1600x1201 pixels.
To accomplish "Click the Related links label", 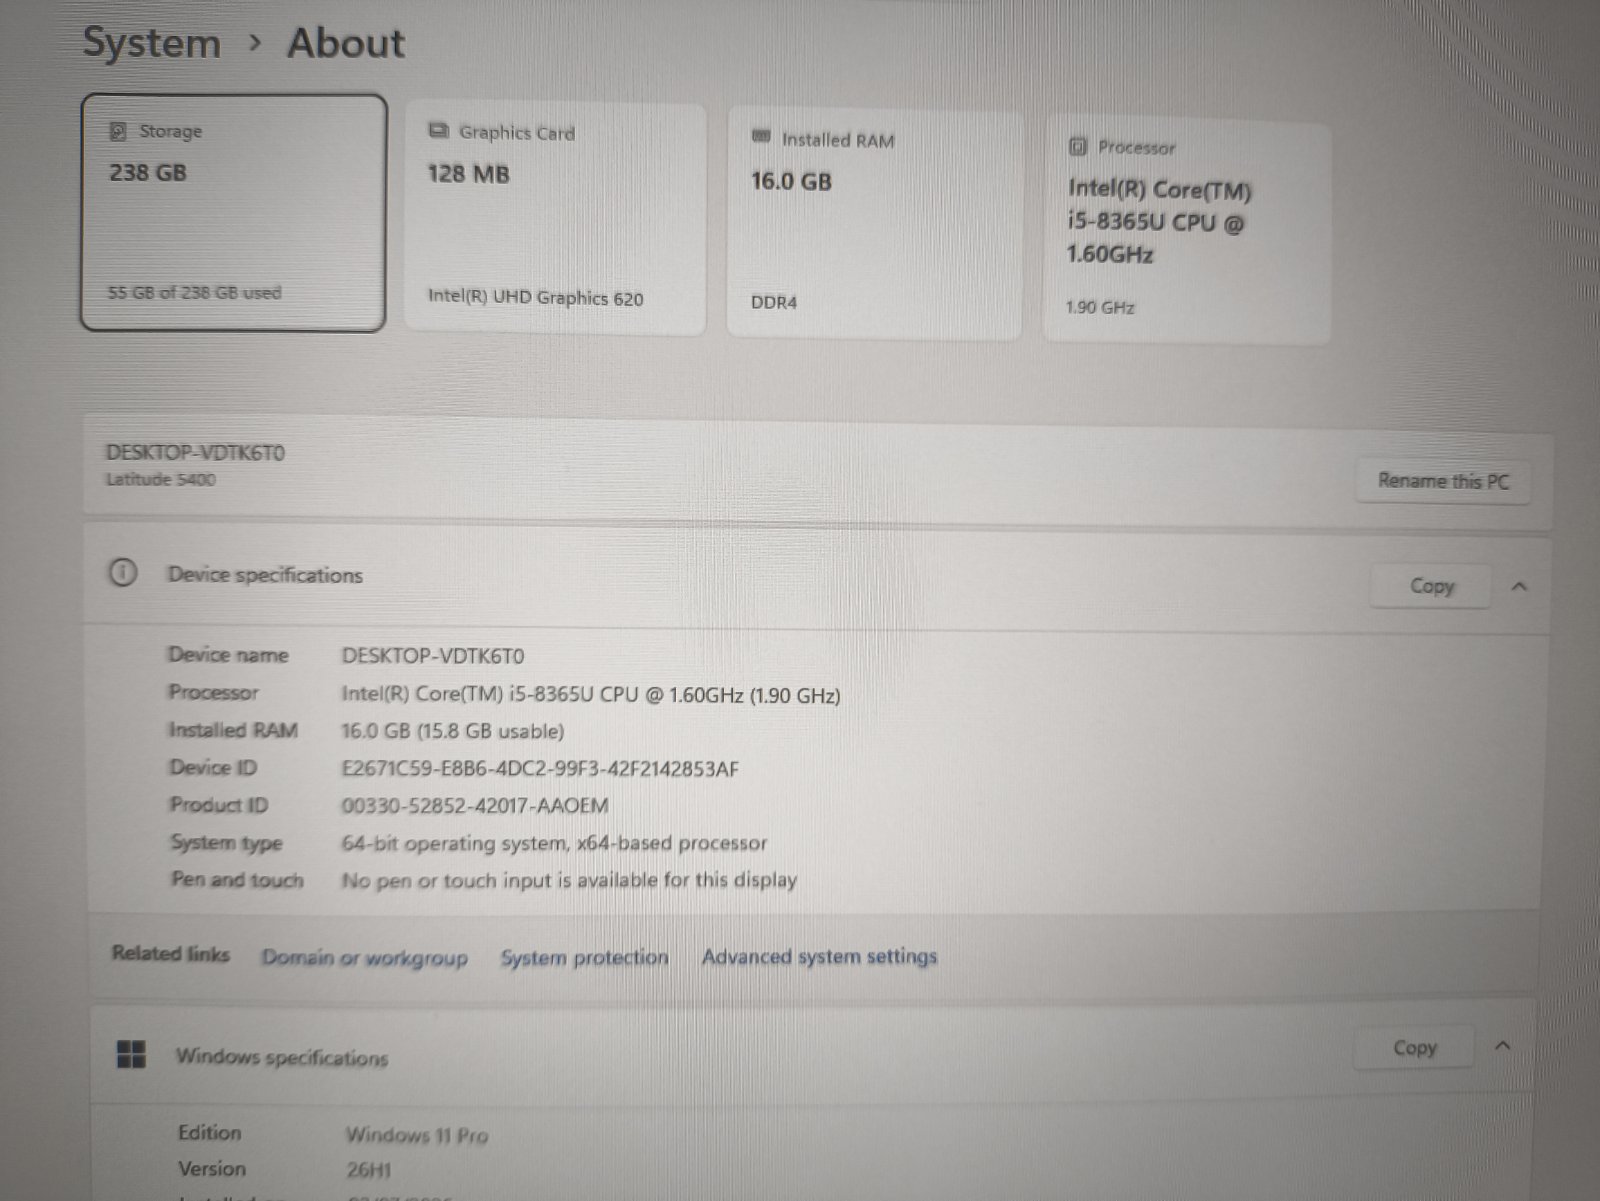I will click(171, 953).
